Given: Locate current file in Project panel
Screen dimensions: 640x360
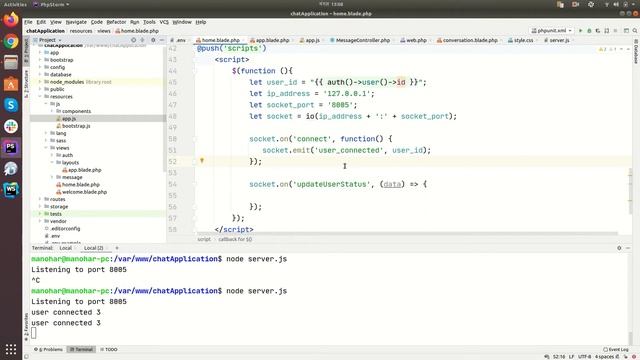Looking at the screenshot, I should (x=133, y=40).
